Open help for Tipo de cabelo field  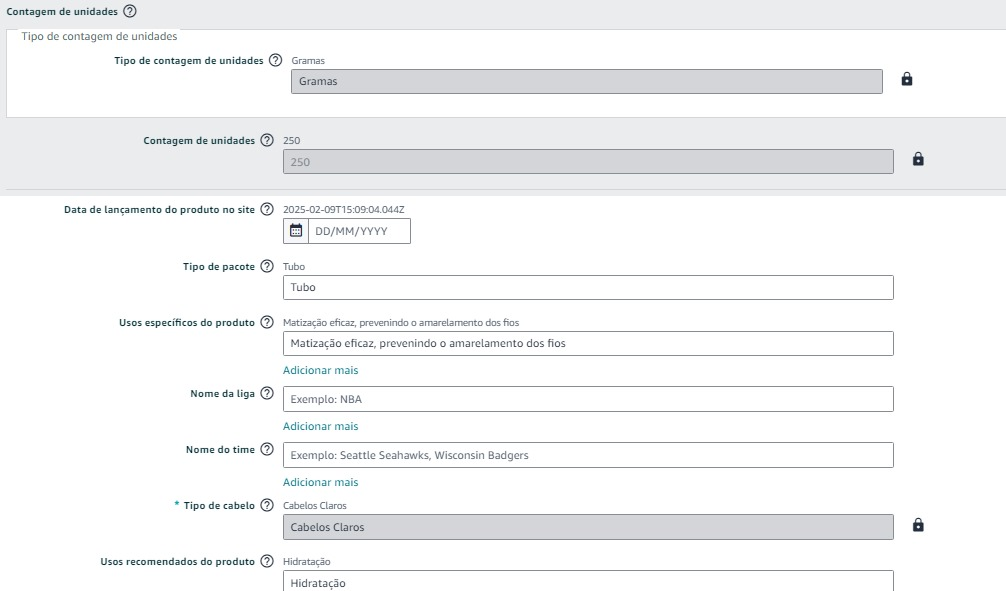(x=266, y=505)
